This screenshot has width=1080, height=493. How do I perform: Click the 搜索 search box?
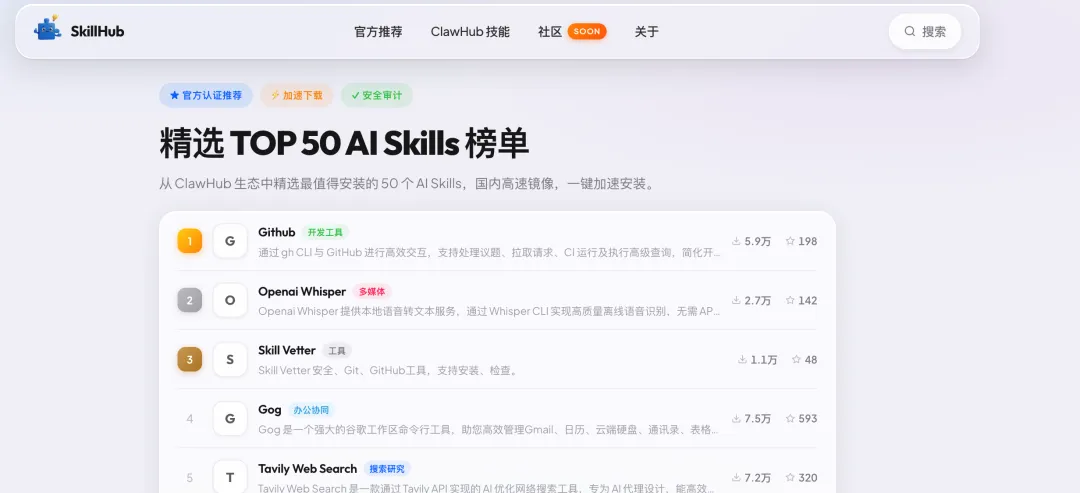pyautogui.click(x=925, y=32)
